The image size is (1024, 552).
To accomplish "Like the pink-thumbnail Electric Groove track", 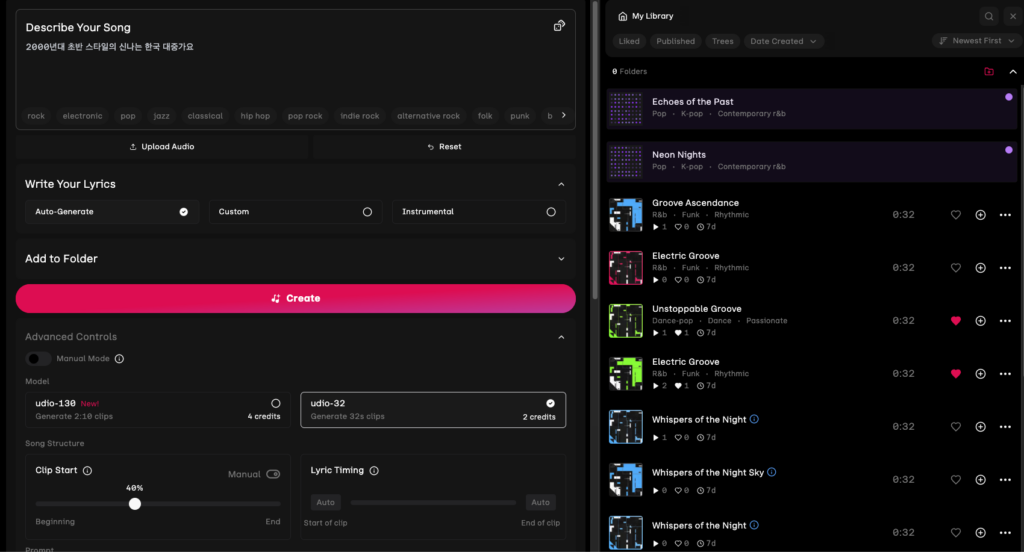I will click(x=955, y=268).
